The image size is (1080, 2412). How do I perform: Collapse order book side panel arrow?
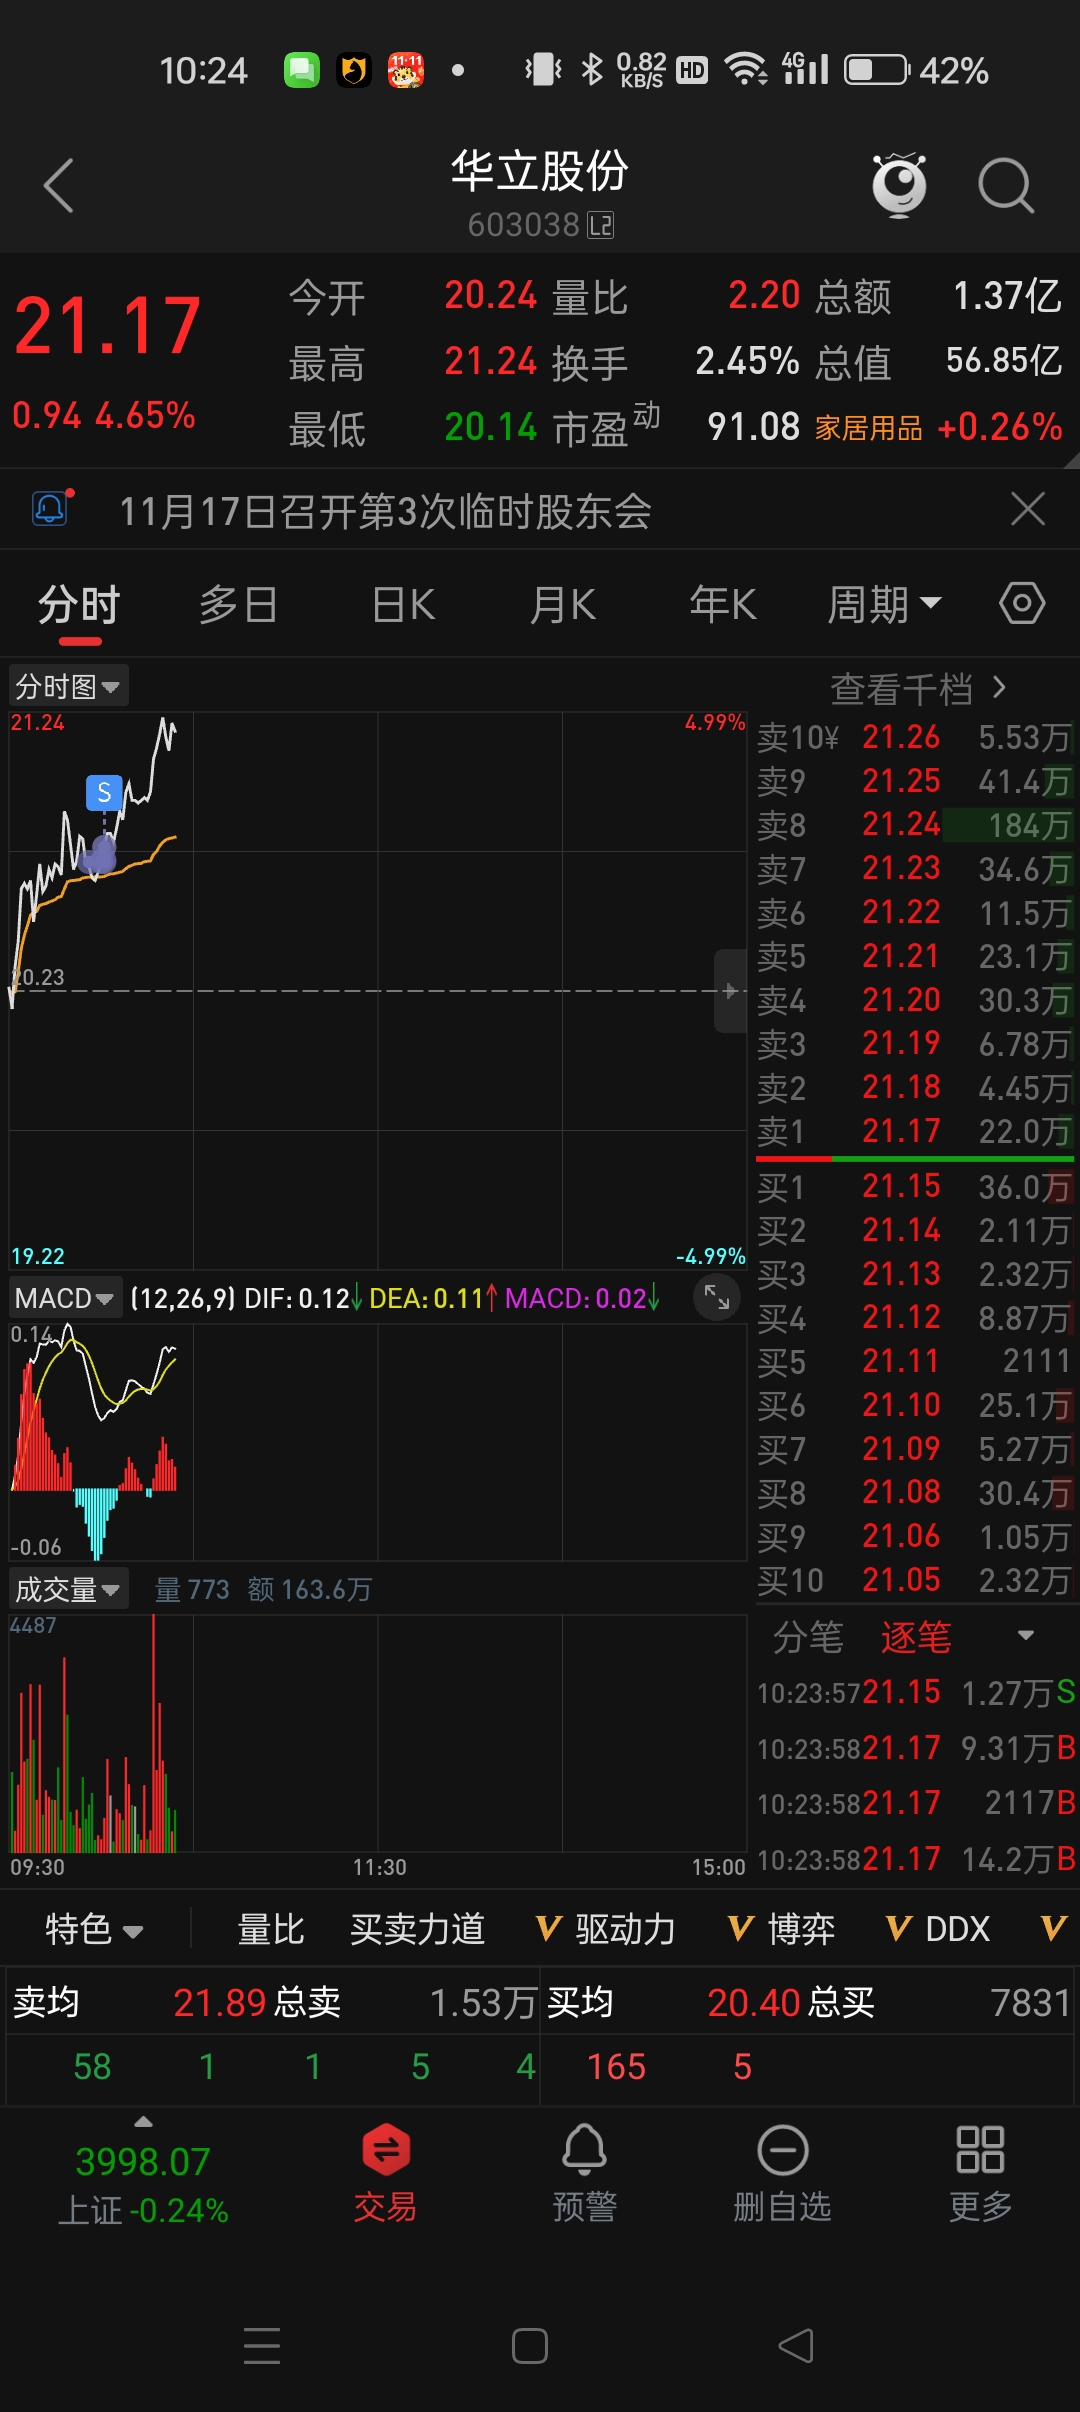[730, 991]
